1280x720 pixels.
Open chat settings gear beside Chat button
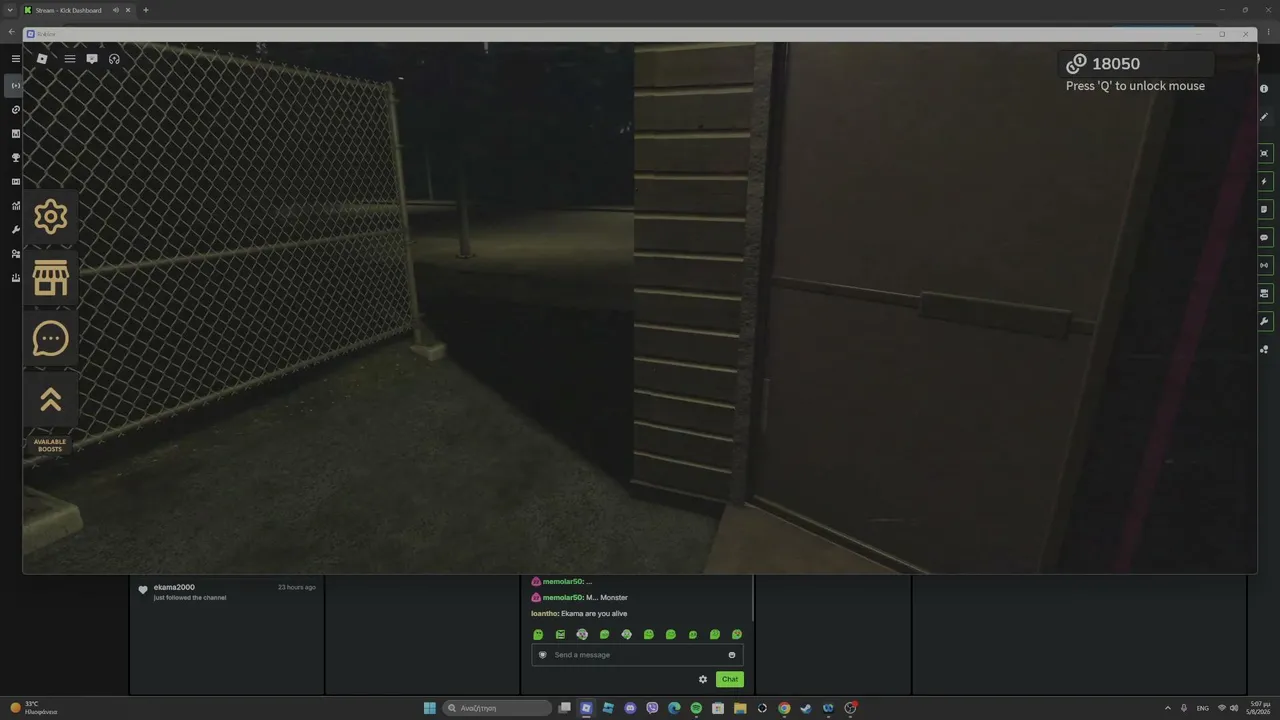703,679
